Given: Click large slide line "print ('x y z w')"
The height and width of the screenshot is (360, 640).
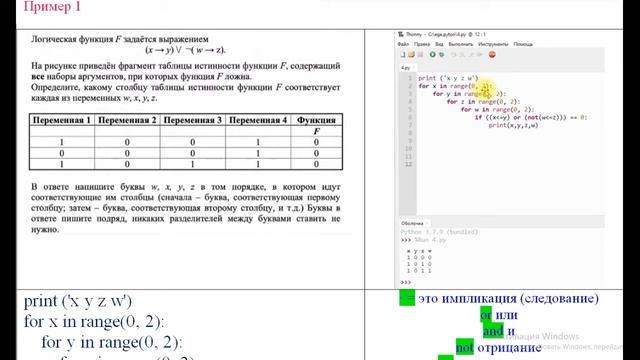Looking at the screenshot, I should (x=78, y=301).
